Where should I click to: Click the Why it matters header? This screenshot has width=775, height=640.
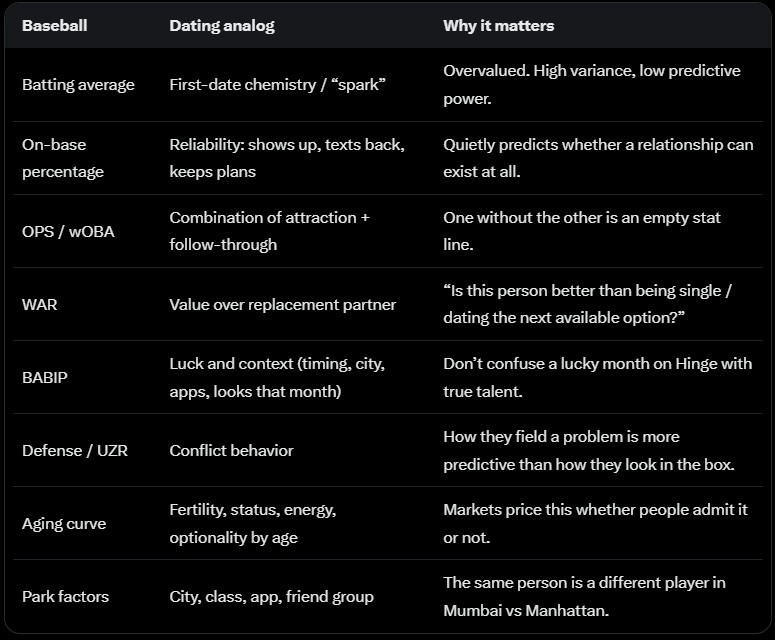pos(498,26)
